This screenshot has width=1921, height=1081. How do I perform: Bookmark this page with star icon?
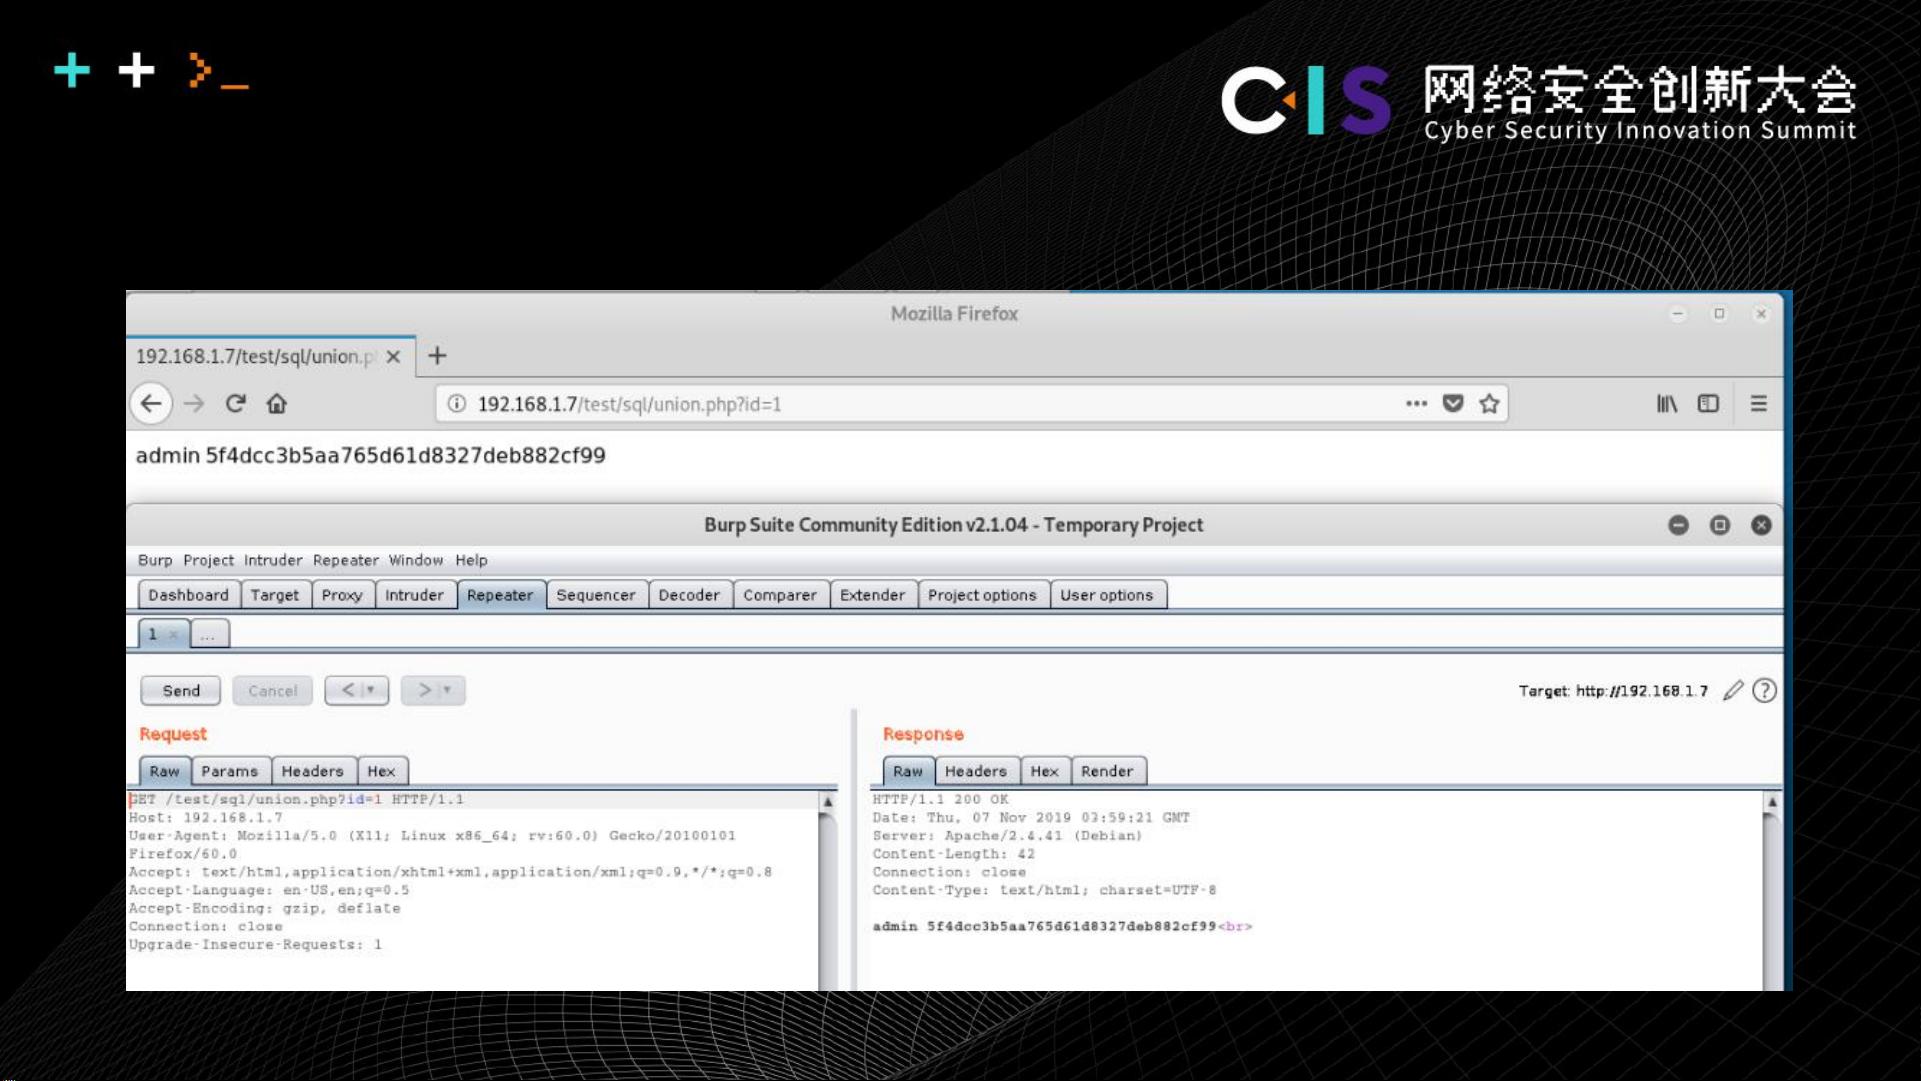coord(1489,404)
